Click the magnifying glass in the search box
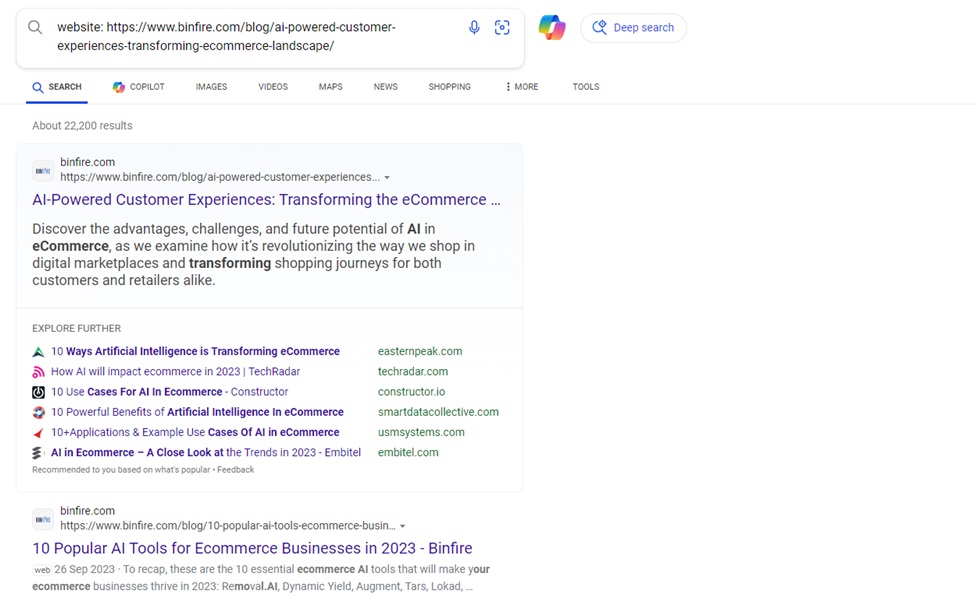 [34, 27]
